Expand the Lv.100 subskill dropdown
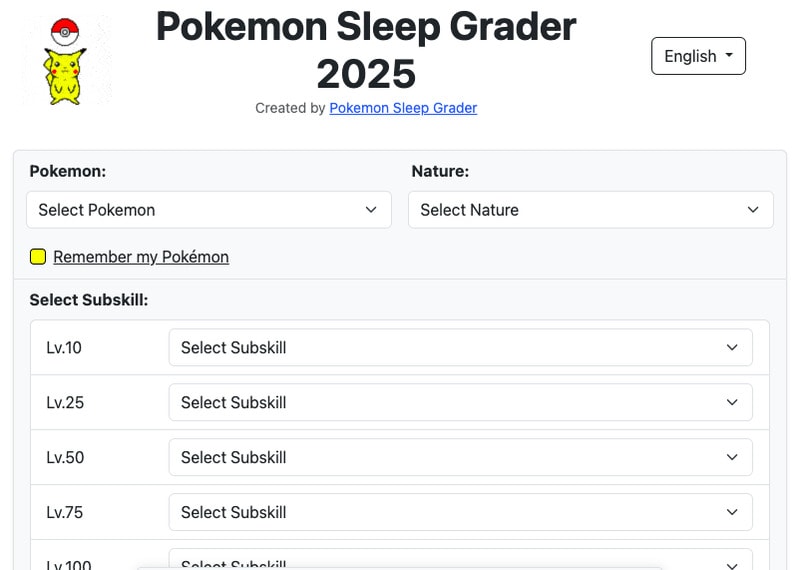 click(x=460, y=562)
